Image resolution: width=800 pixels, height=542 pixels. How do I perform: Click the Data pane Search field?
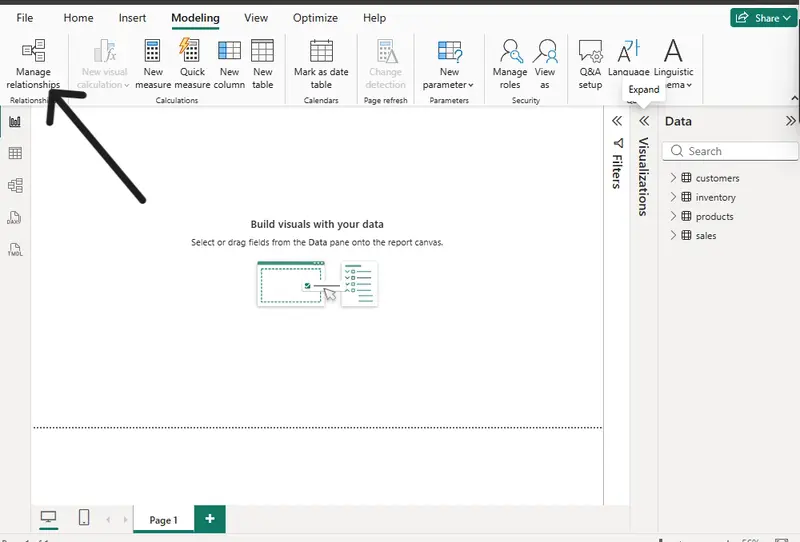point(730,151)
